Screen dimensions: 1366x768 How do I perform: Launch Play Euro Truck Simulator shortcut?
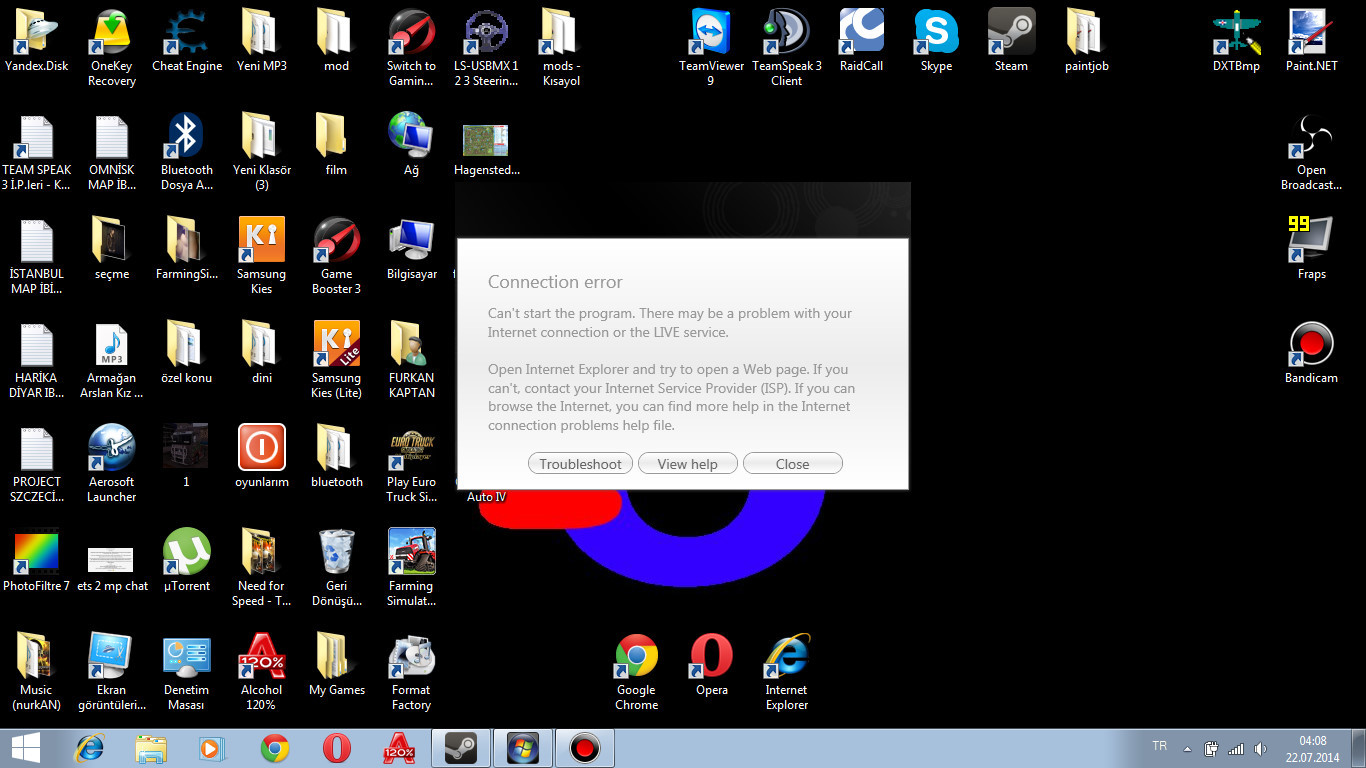click(411, 464)
